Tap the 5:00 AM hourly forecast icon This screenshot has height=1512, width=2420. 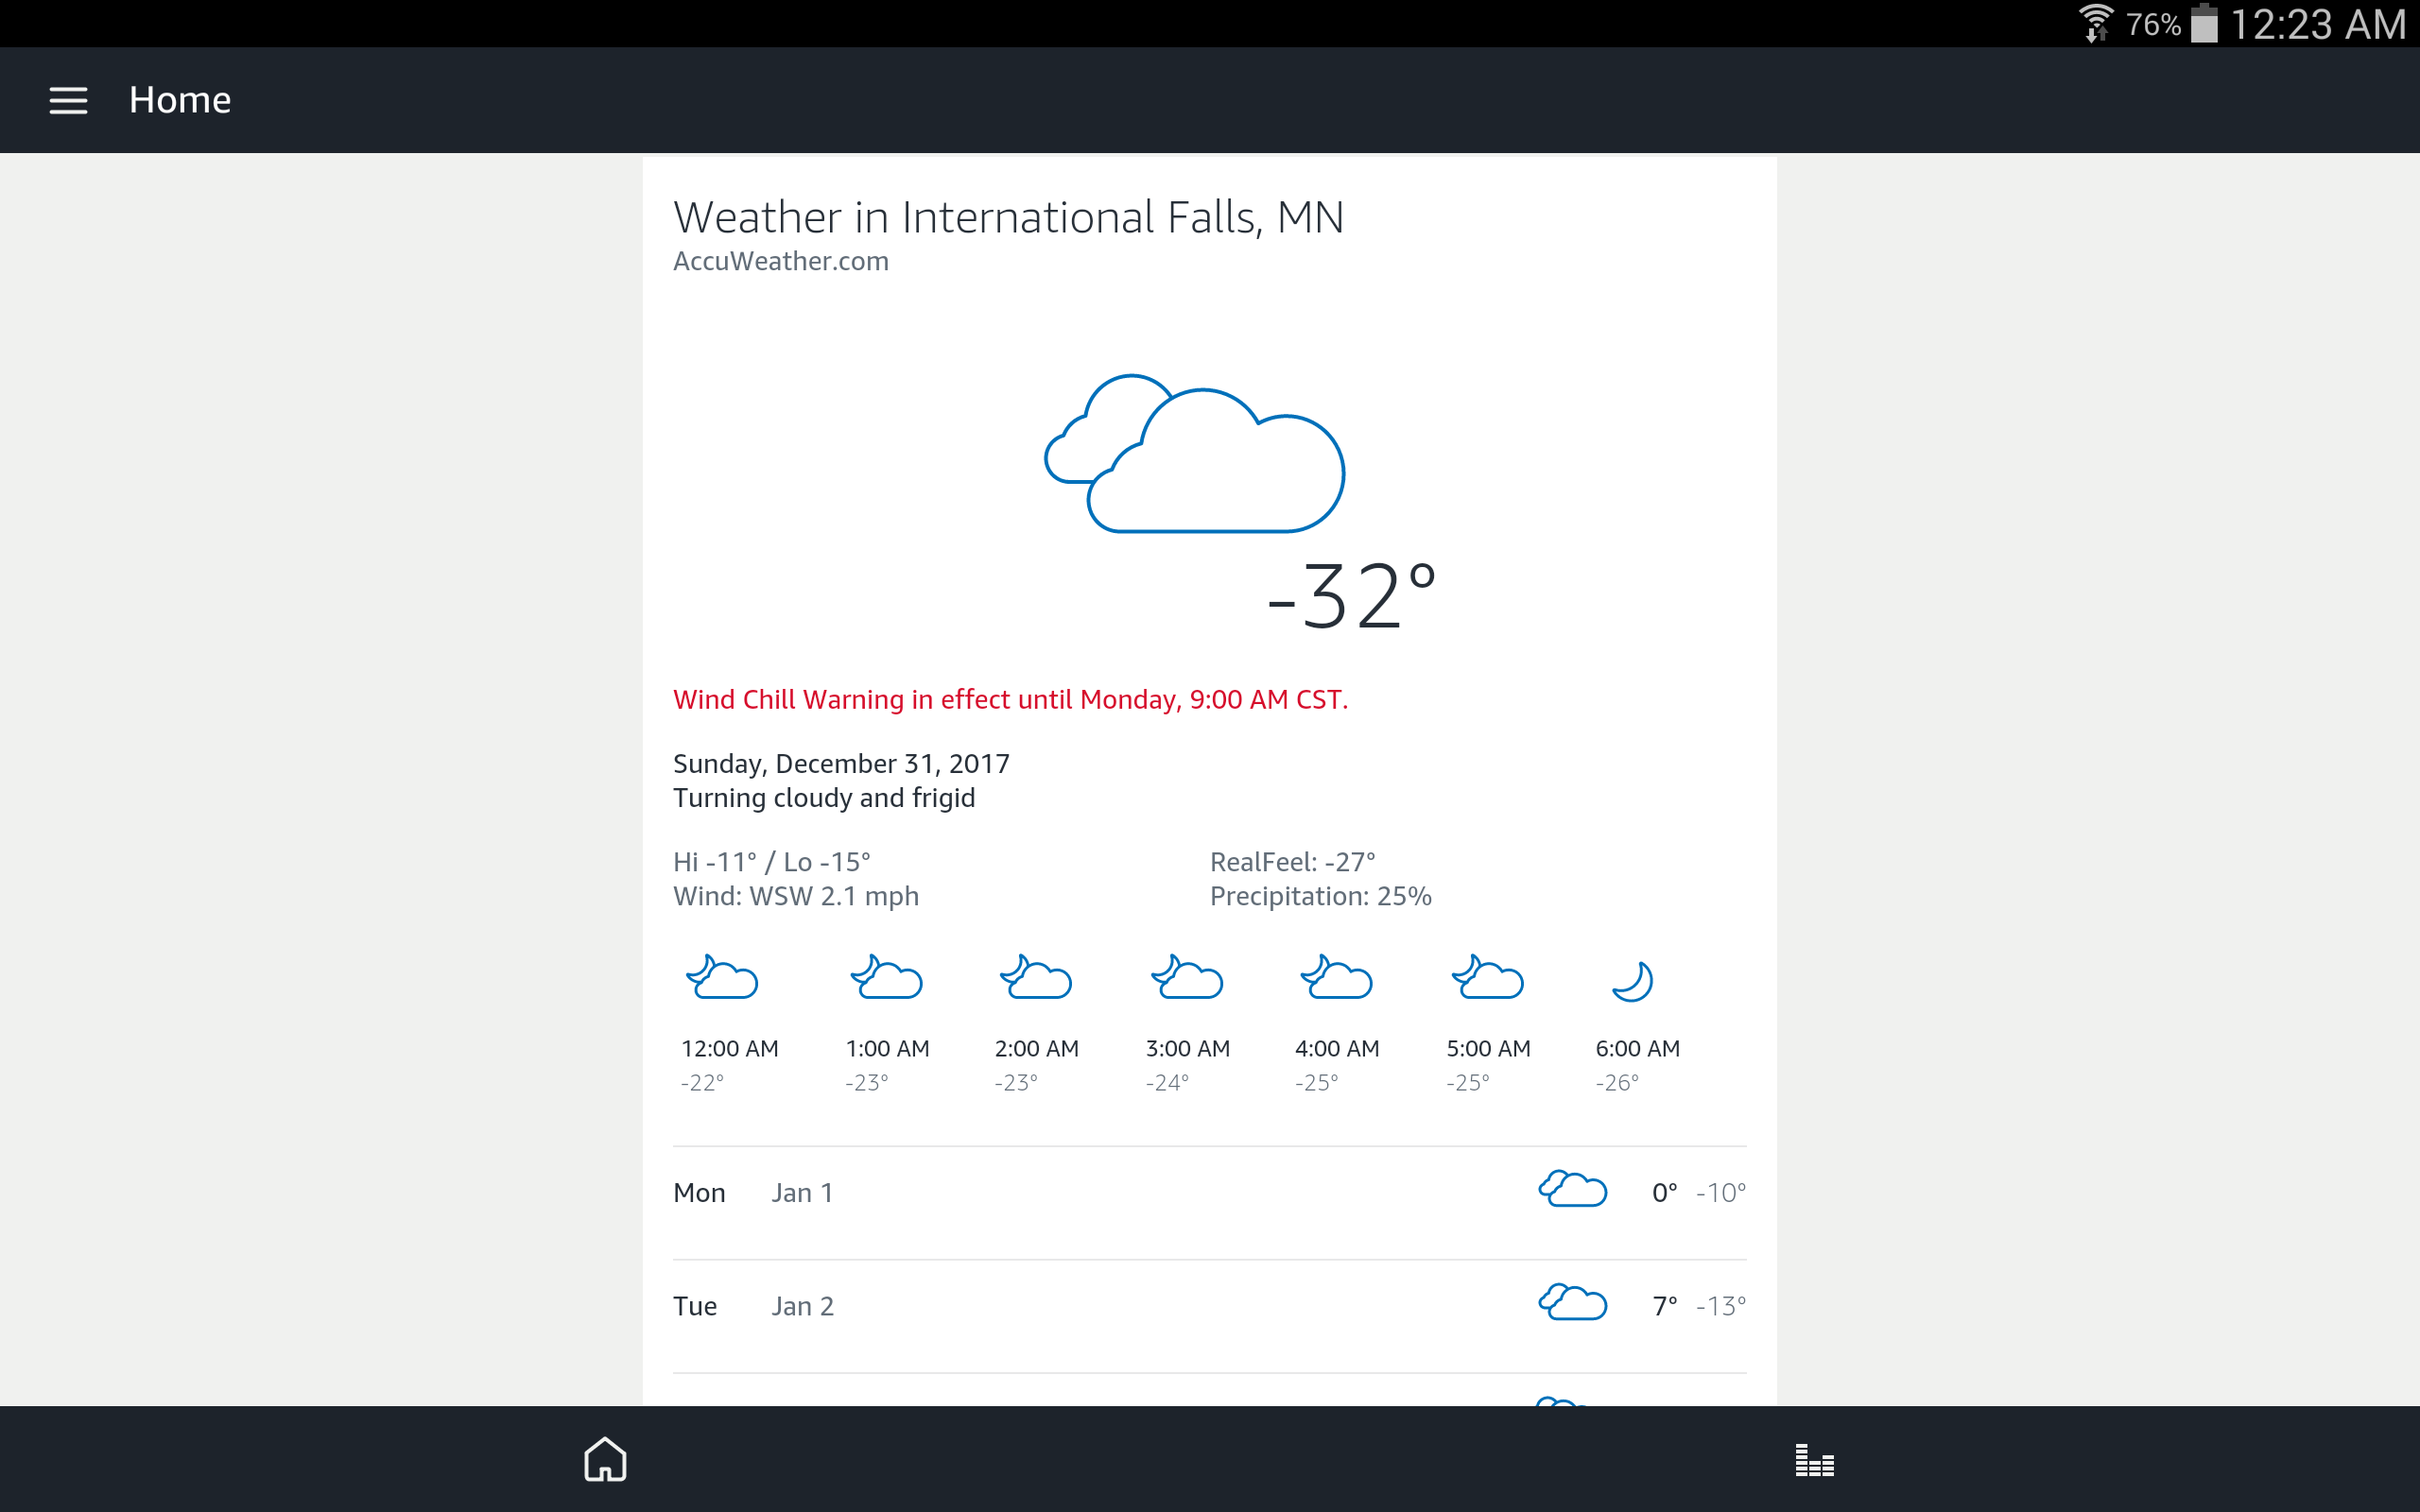coord(1487,978)
